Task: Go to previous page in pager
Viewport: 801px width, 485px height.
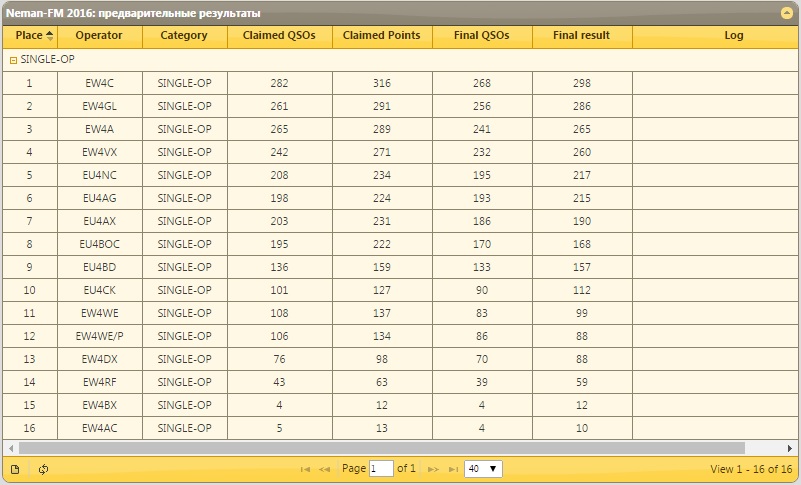Action: pos(325,469)
